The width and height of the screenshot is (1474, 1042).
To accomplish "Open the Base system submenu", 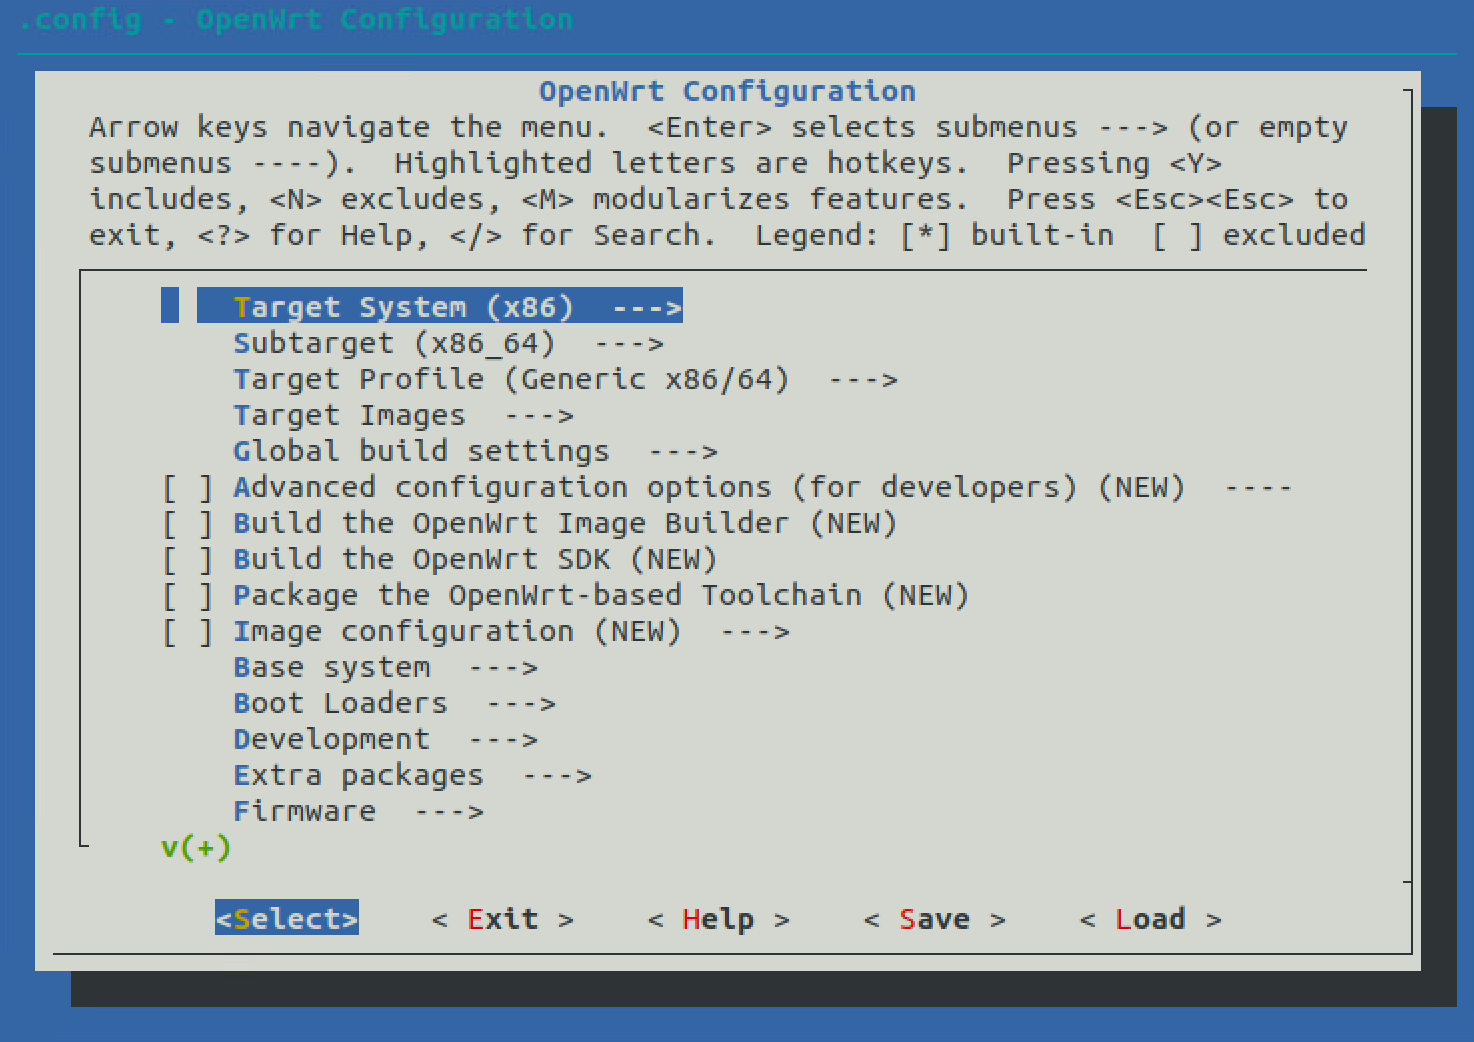I will click(x=385, y=667).
